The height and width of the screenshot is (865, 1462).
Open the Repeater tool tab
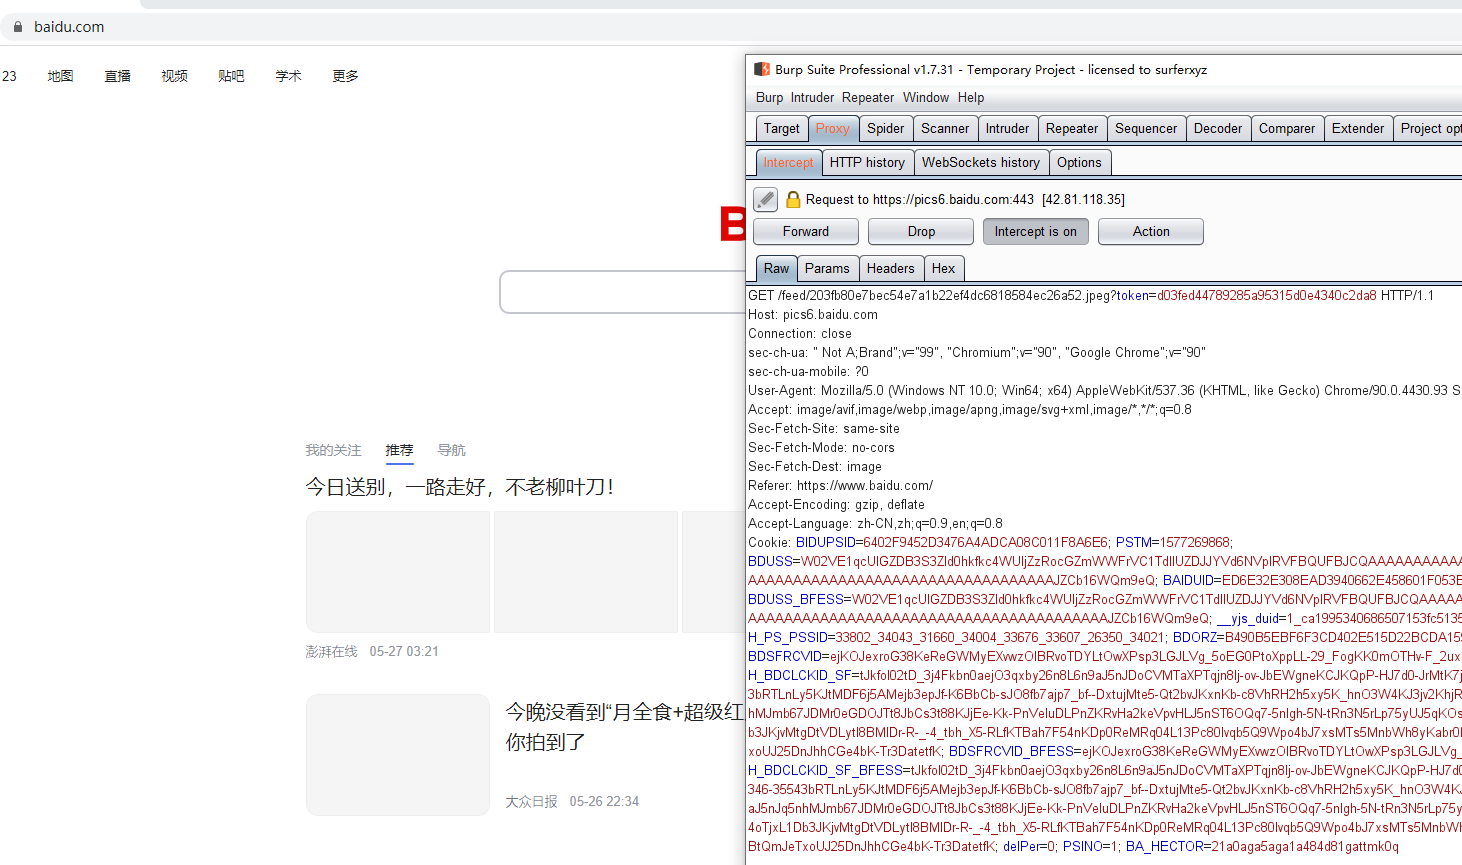coord(1072,129)
